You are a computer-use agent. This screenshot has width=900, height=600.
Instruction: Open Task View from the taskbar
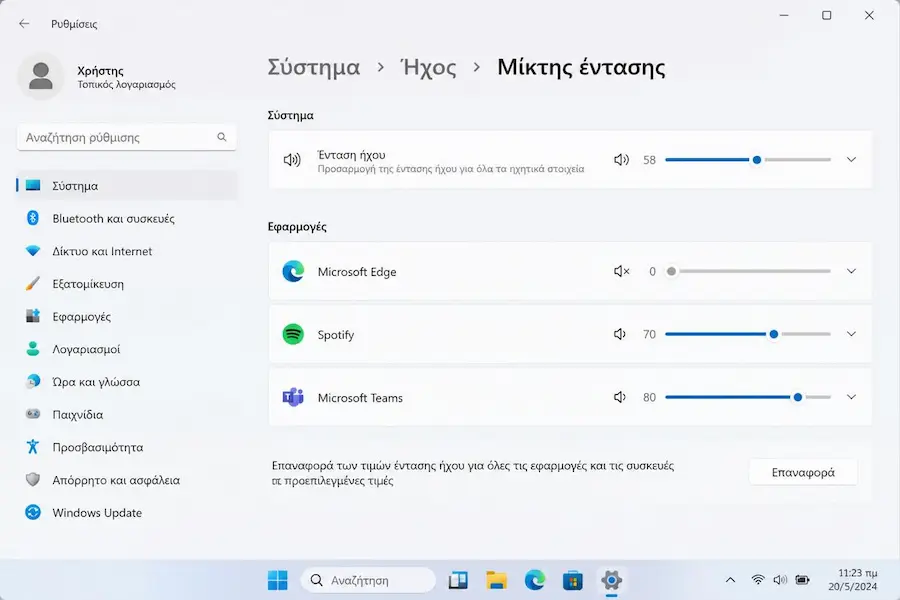[458, 580]
